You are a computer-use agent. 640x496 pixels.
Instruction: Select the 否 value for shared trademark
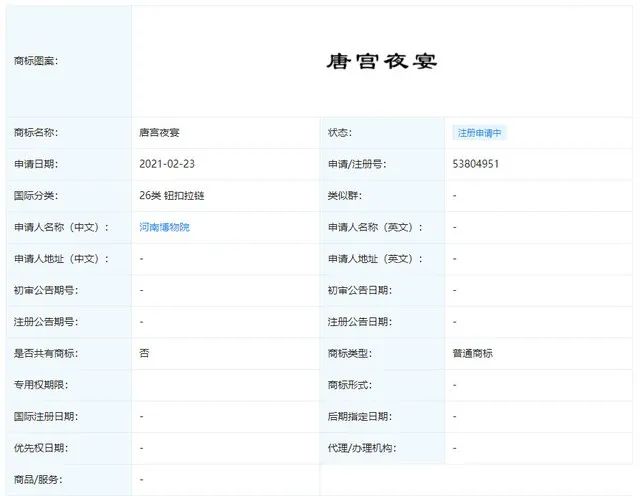(x=144, y=353)
